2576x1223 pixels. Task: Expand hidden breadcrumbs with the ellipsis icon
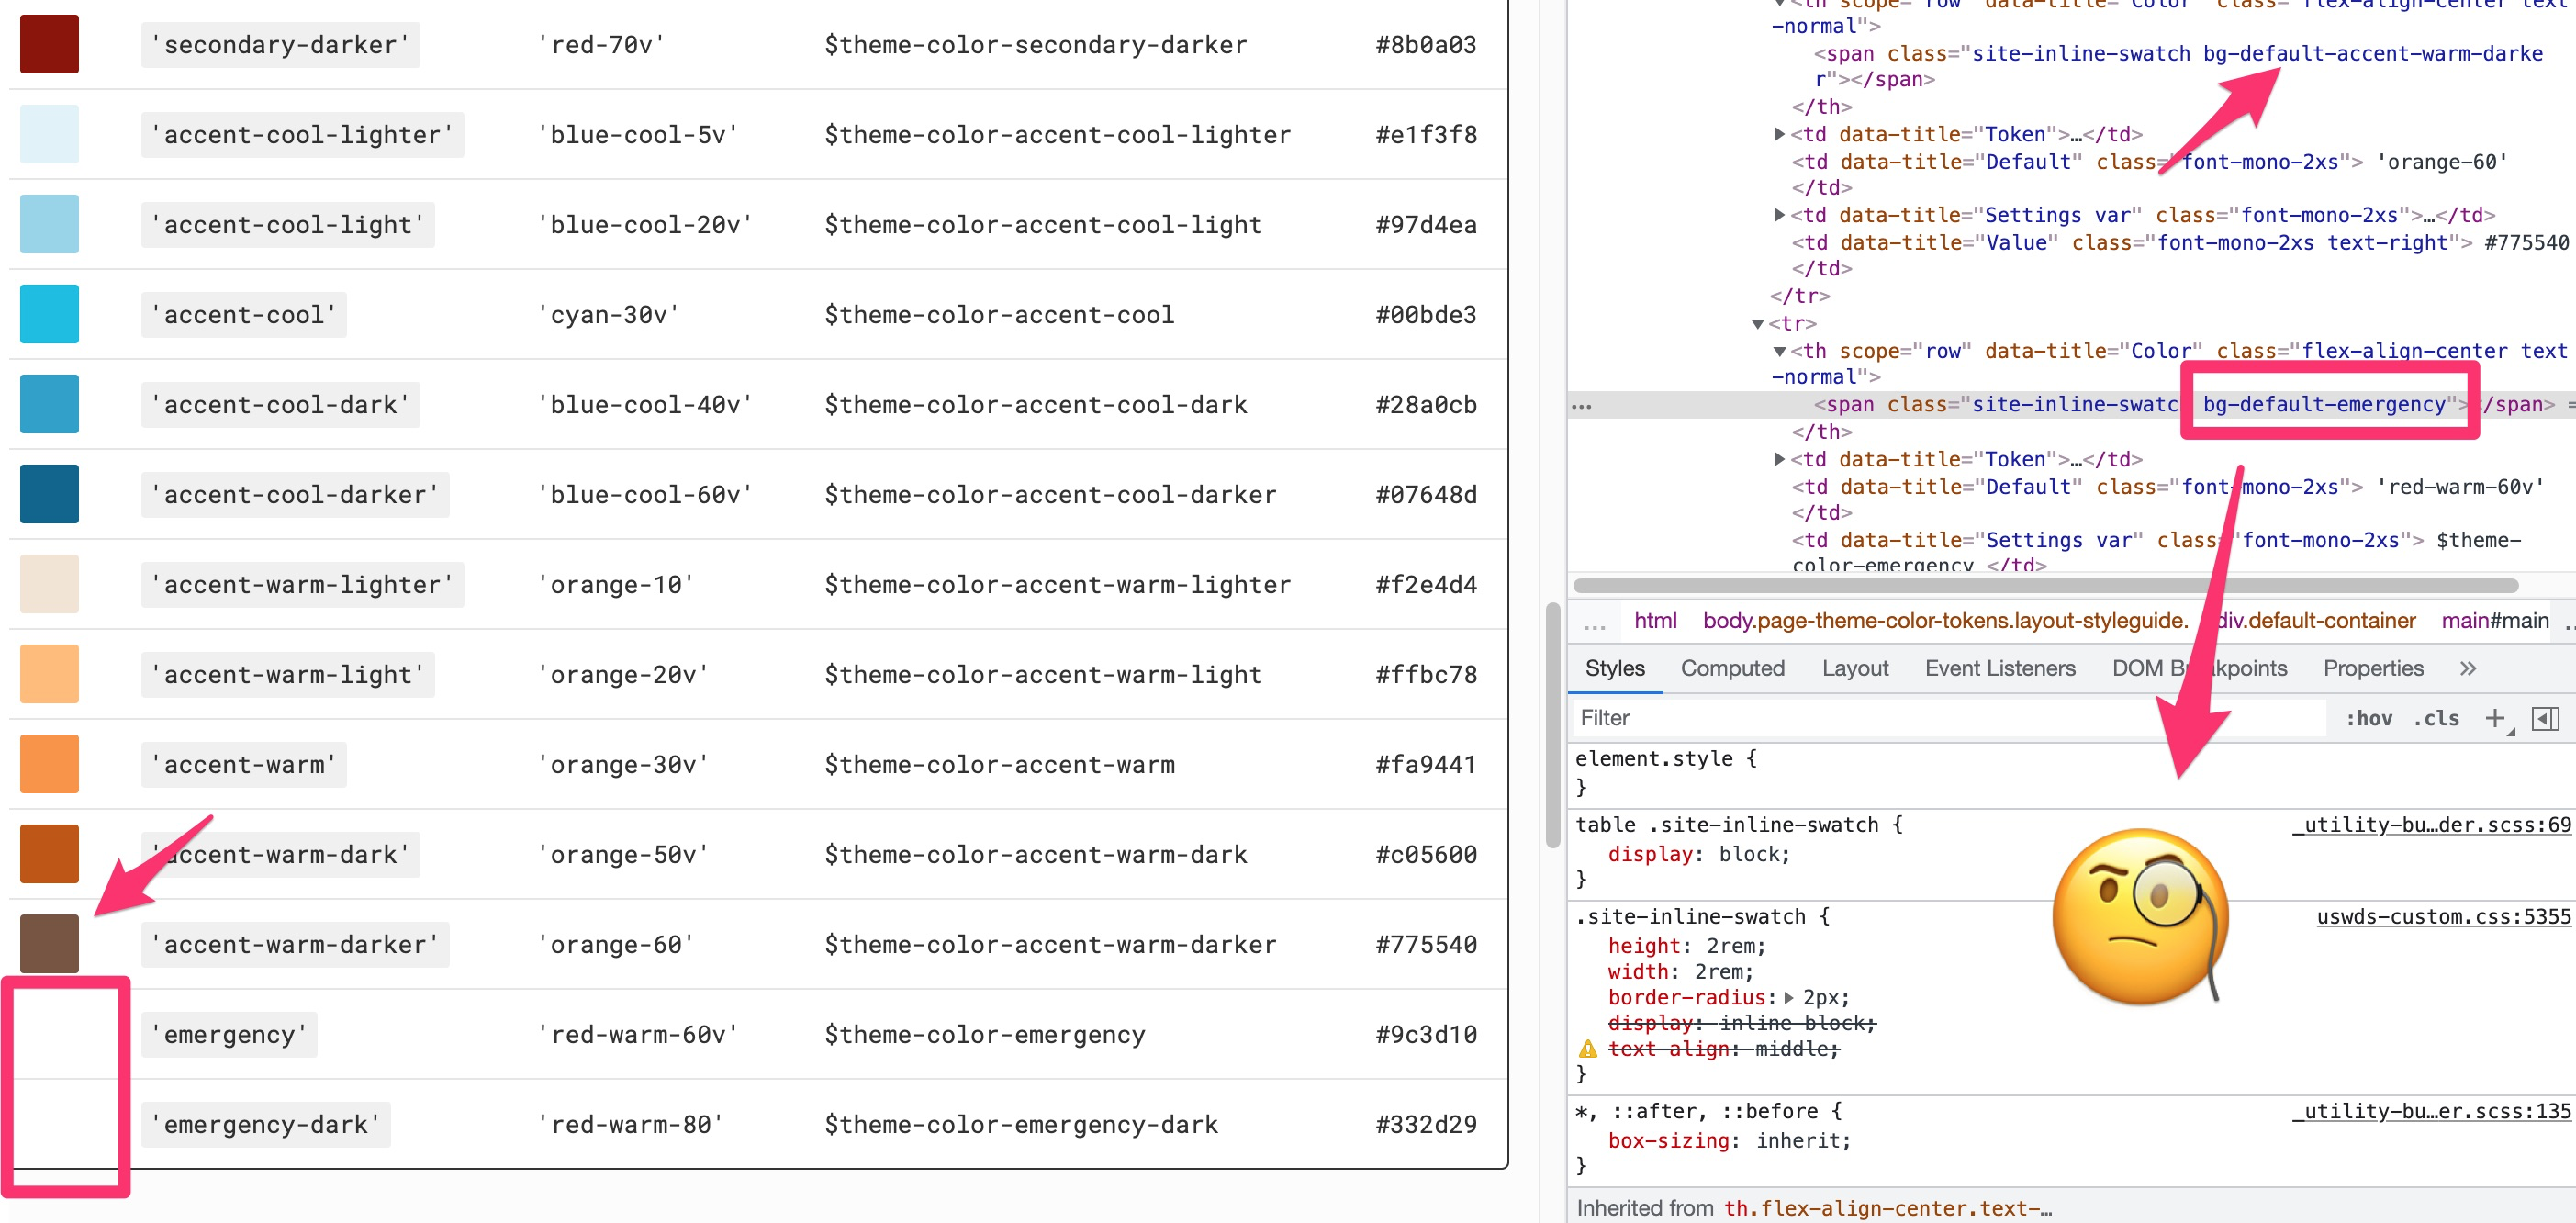[x=1595, y=621]
